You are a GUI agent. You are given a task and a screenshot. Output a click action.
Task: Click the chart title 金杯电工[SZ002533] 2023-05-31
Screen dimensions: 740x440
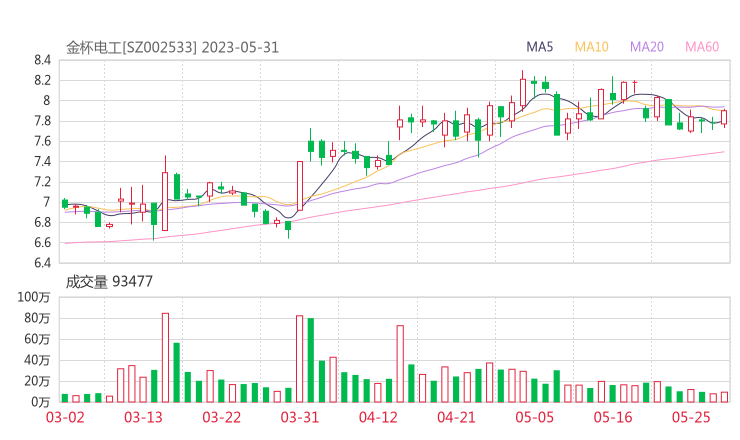(172, 48)
